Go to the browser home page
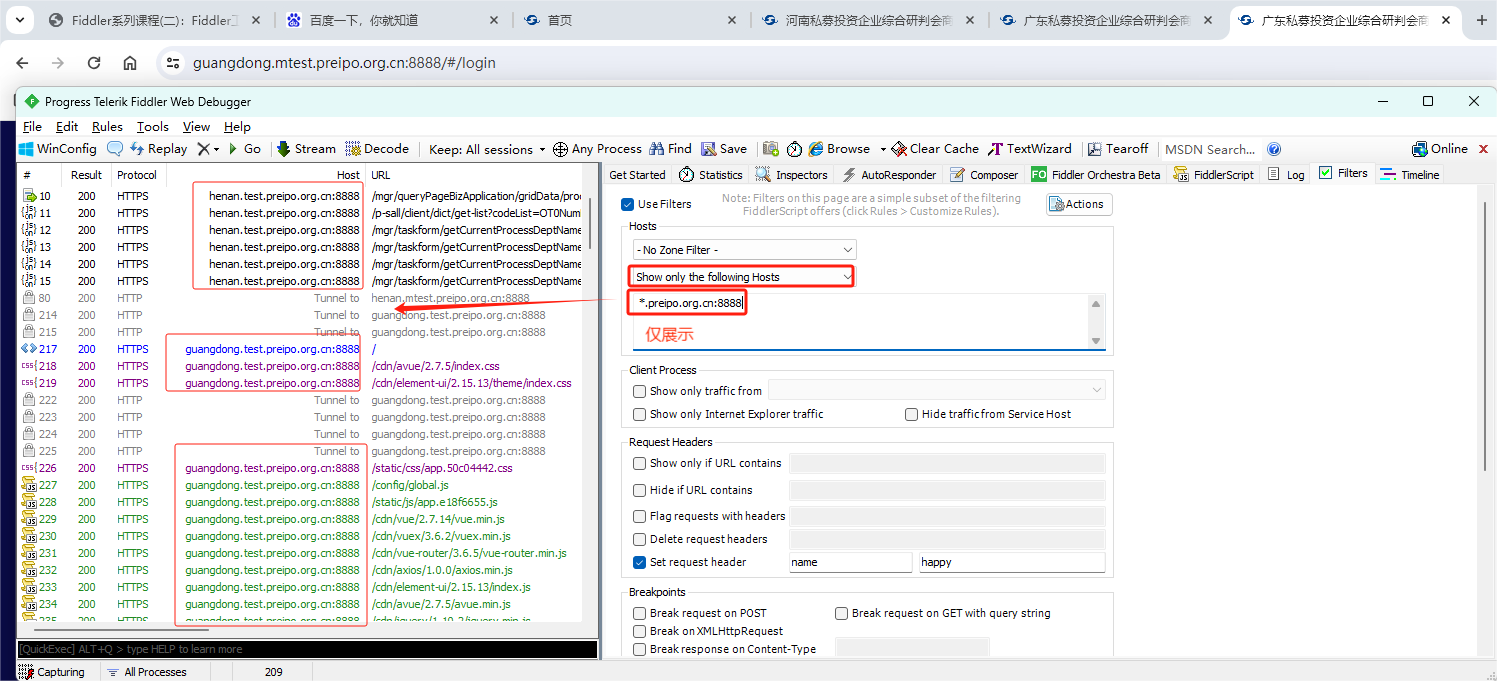 130,63
